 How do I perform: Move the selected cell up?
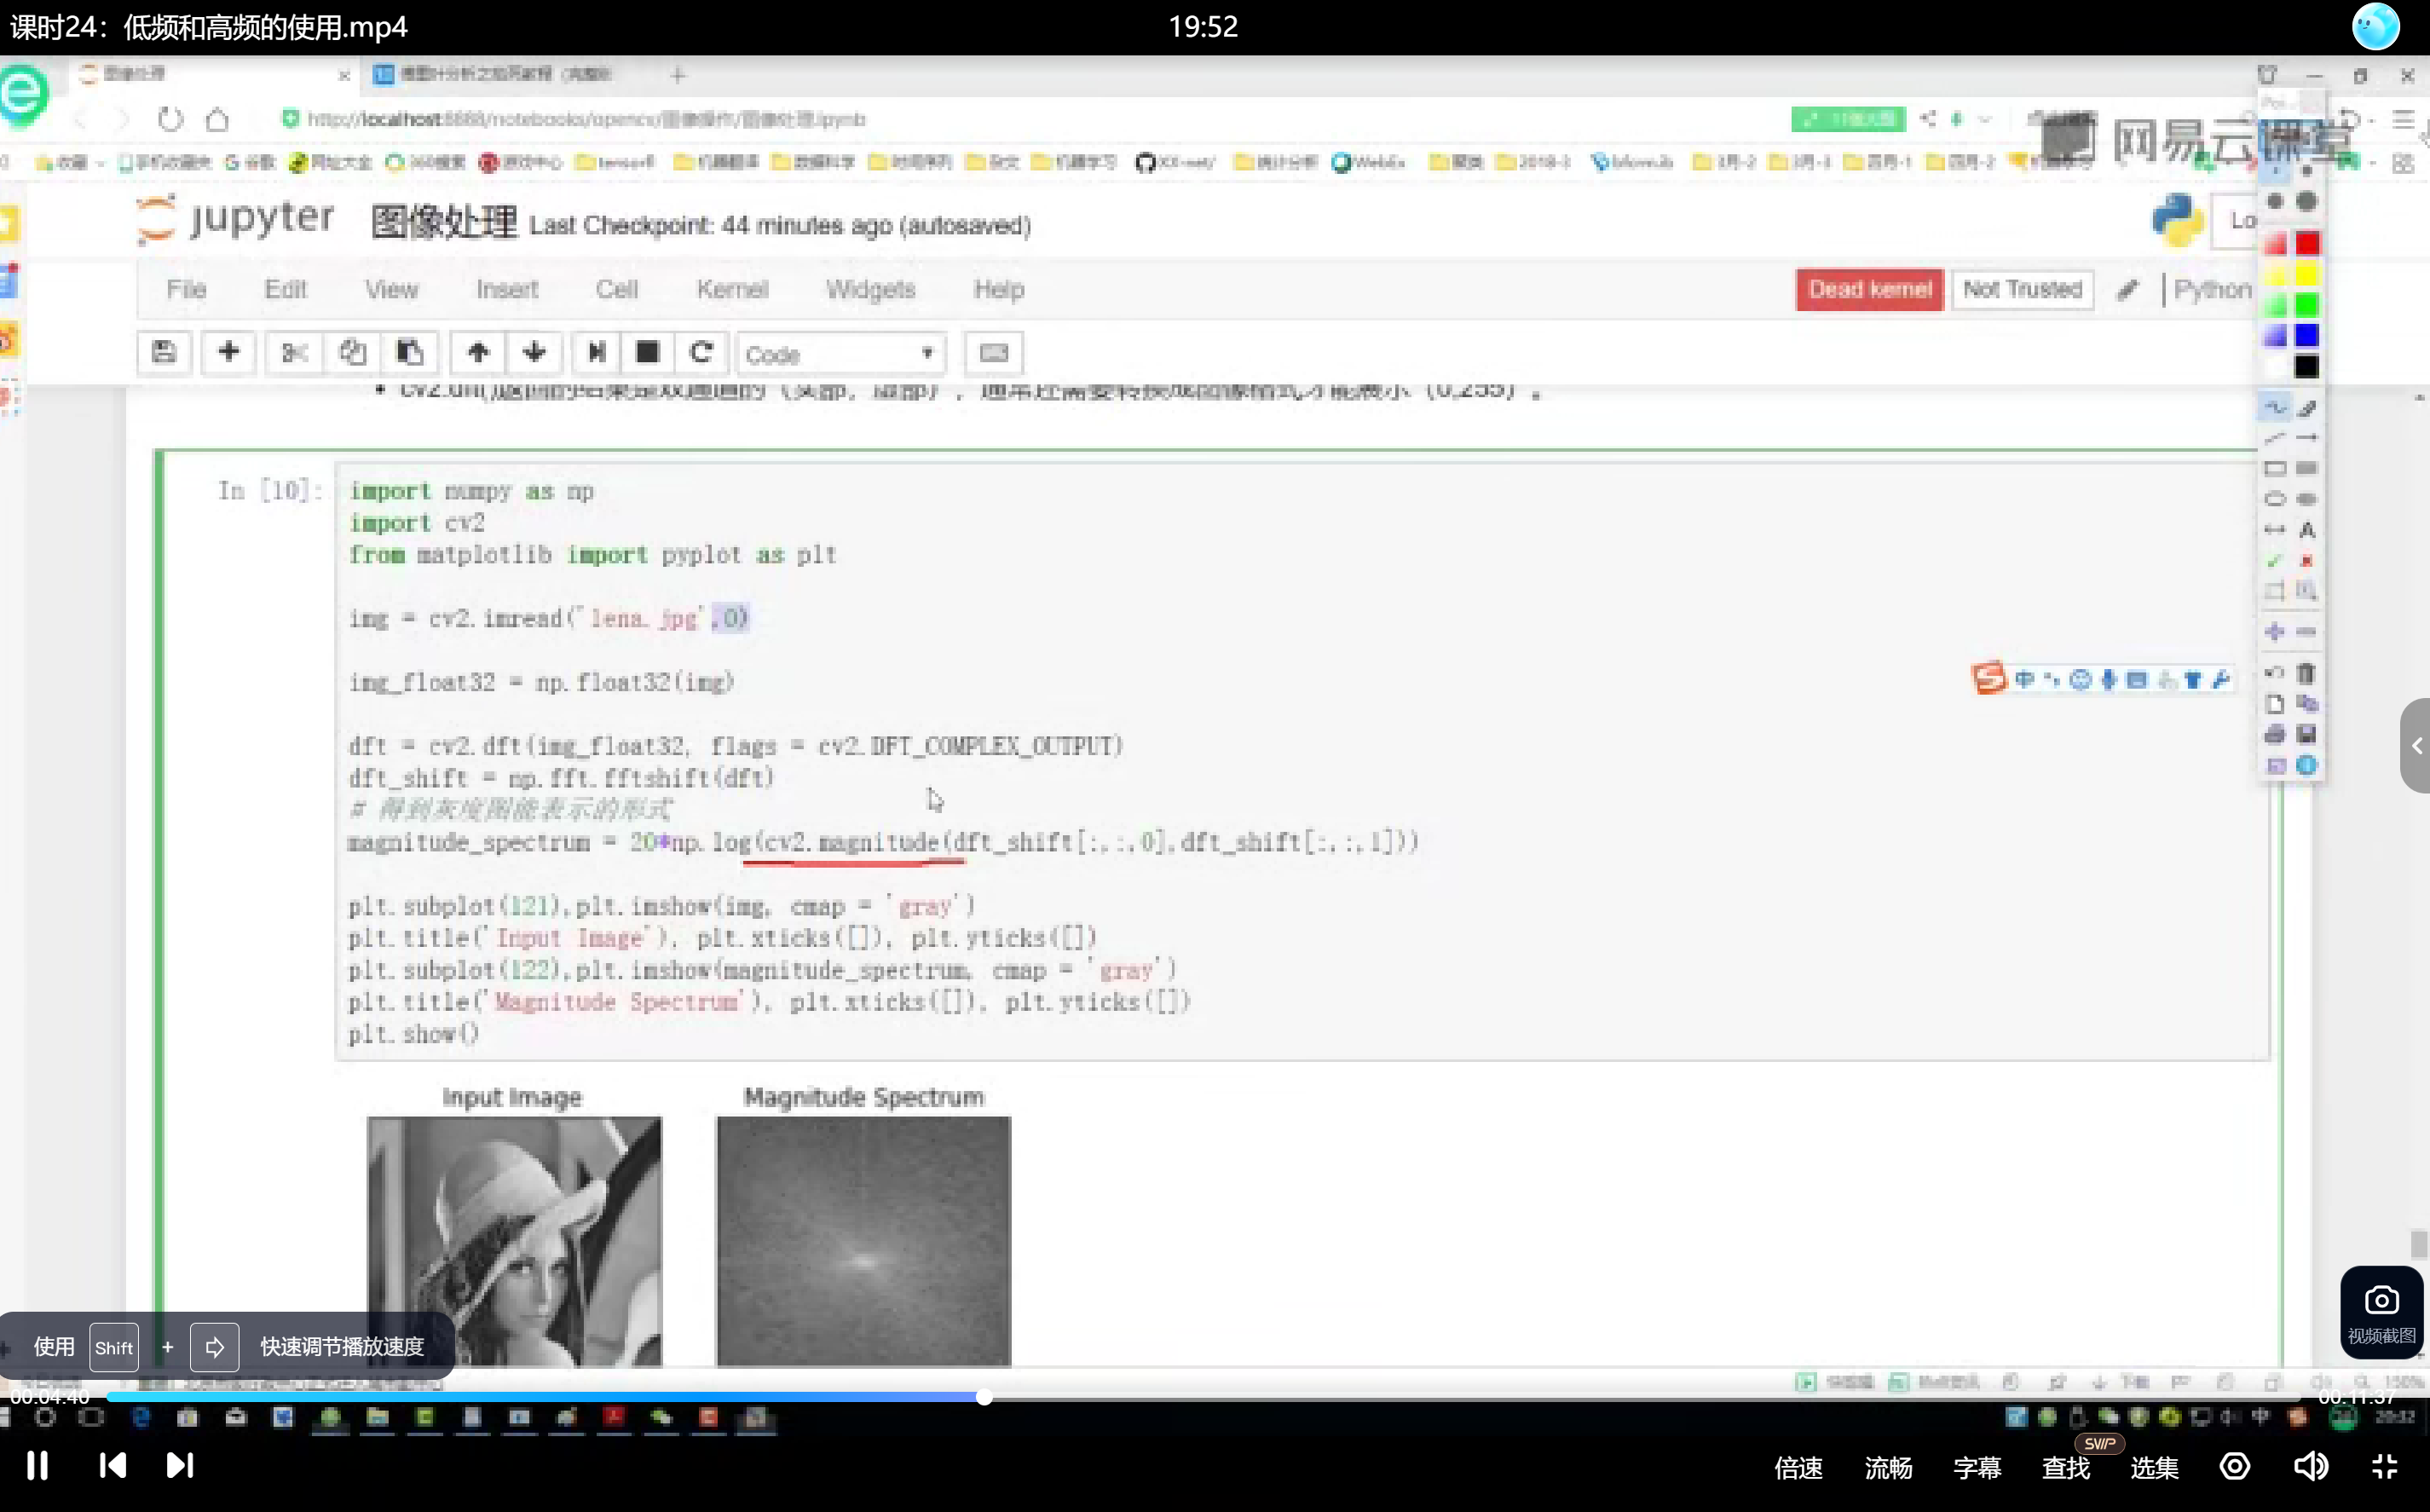click(478, 353)
